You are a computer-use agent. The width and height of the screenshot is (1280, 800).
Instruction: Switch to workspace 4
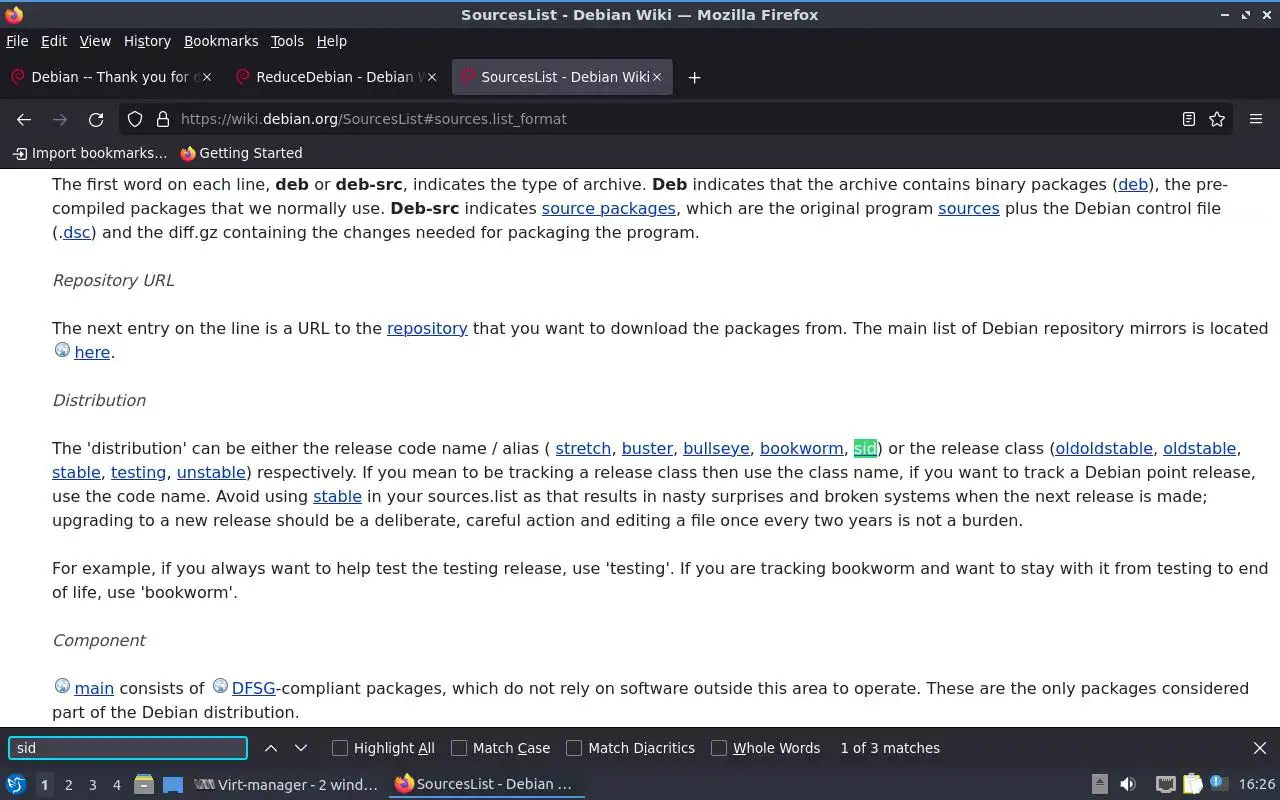point(116,785)
